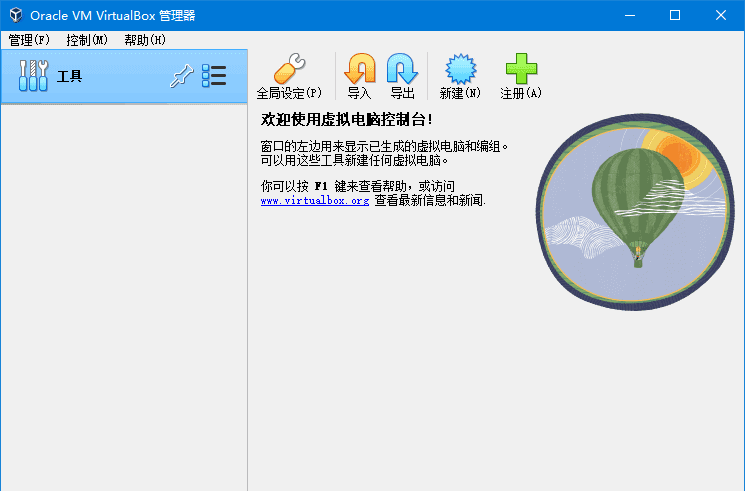Click the pin icon in 工具 row

click(181, 76)
